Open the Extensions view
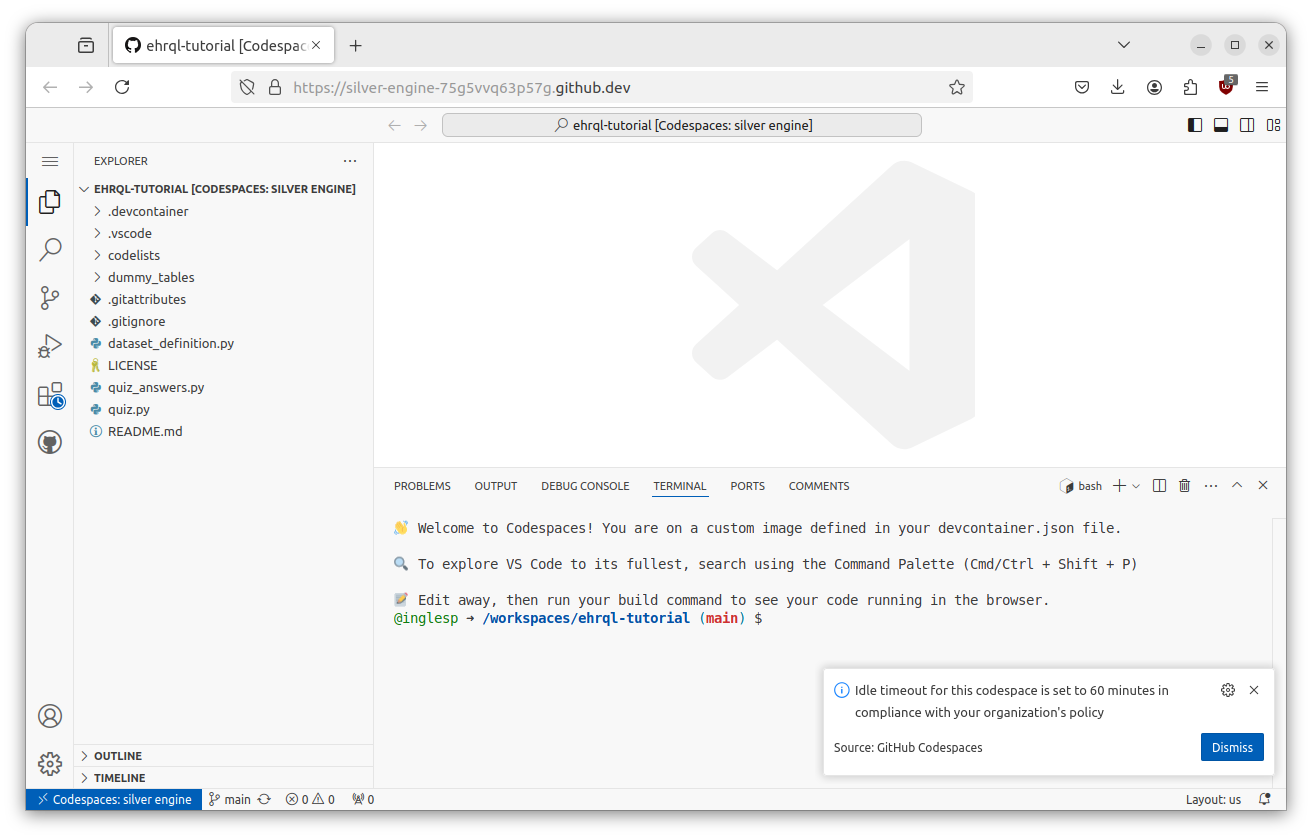Image resolution: width=1312 pixels, height=839 pixels. click(x=50, y=395)
